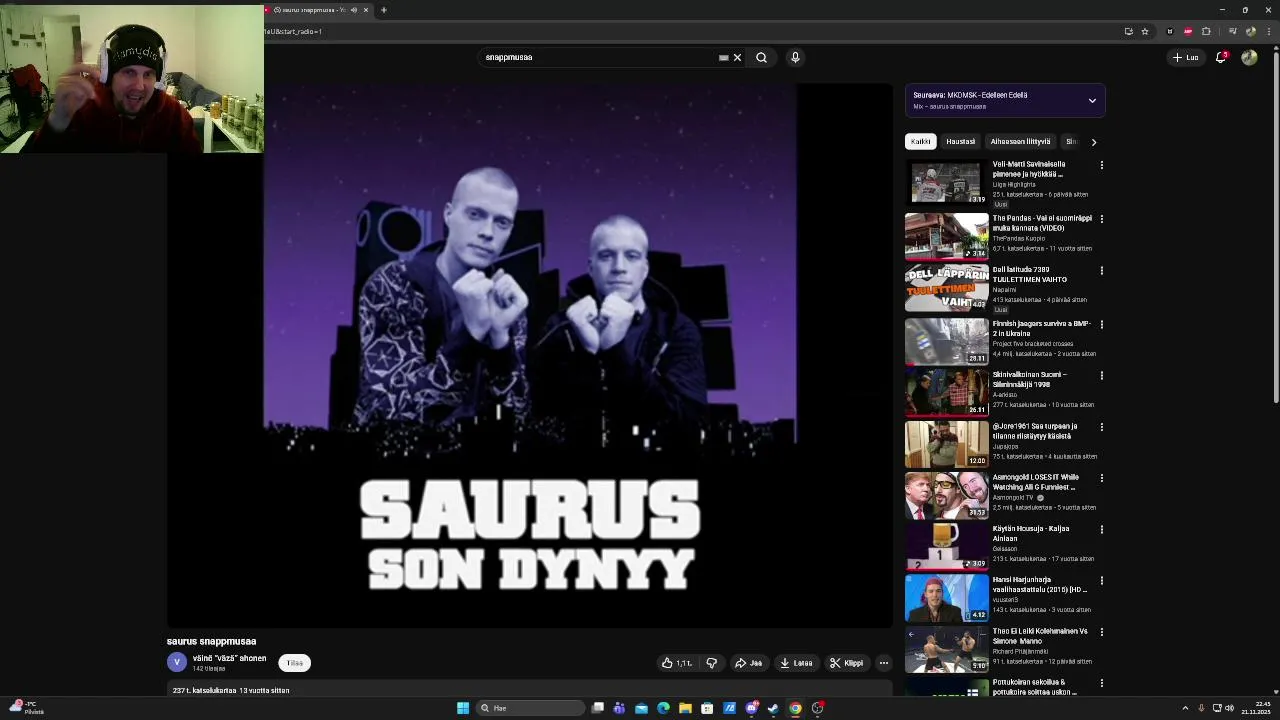Mute the tab using the speaker icon
This screenshot has width=1280, height=720.
[353, 10]
